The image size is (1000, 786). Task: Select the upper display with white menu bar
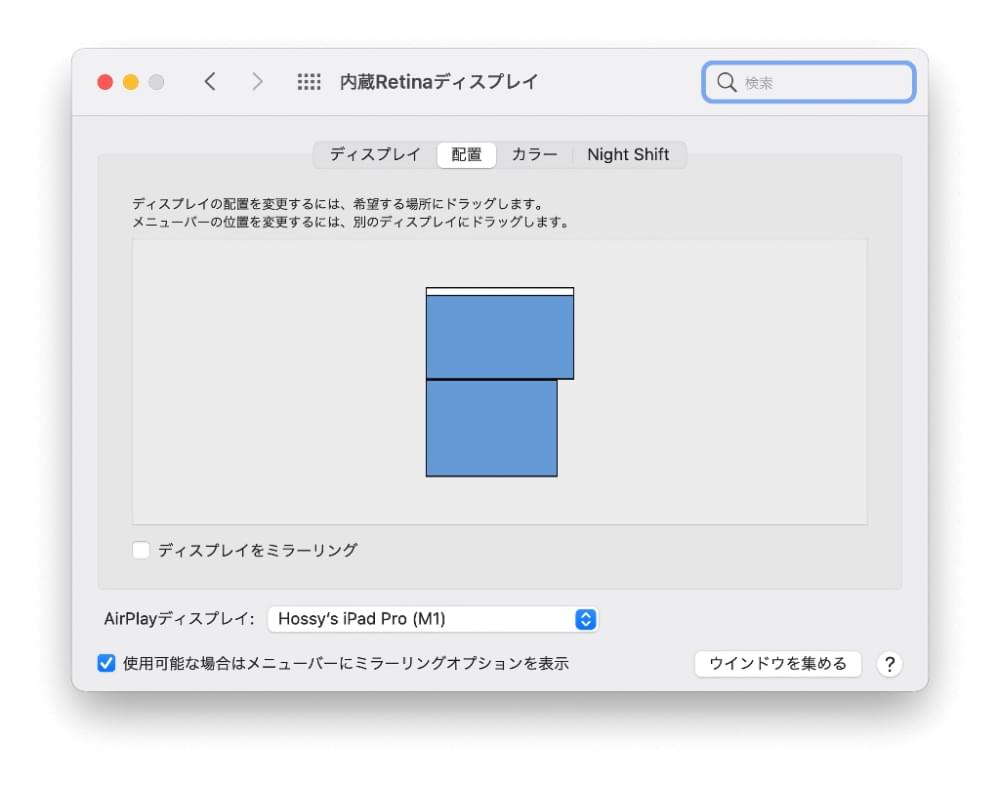point(500,333)
